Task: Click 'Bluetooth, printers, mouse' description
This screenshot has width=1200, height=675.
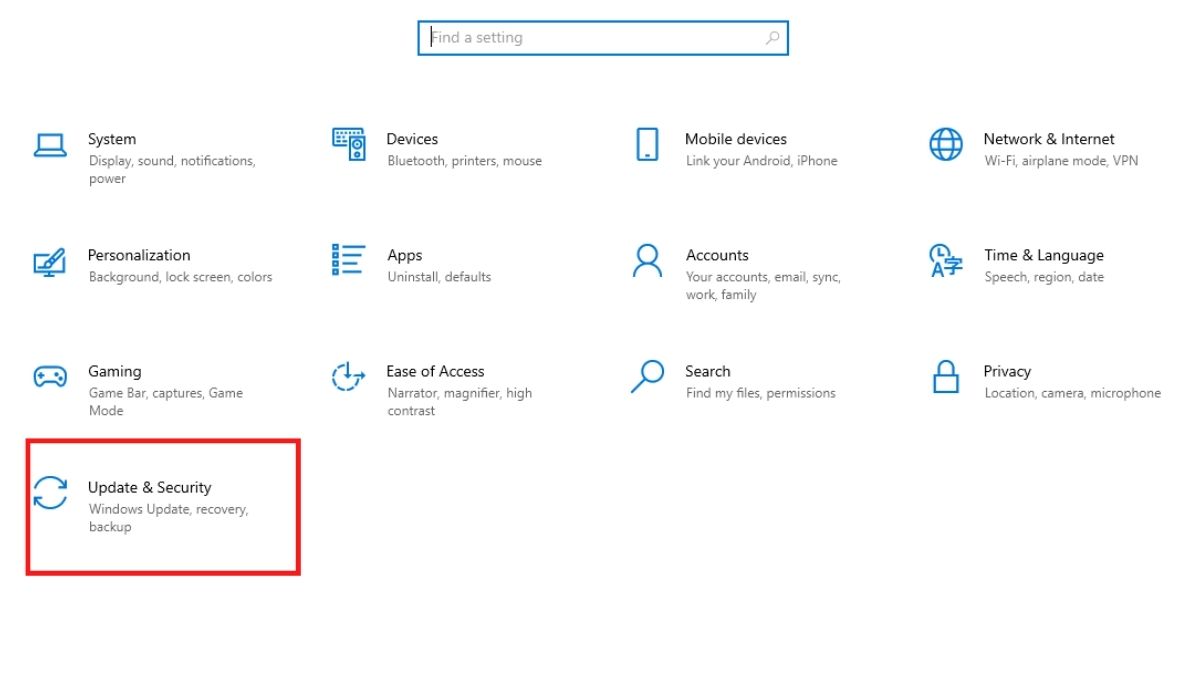Action: coord(465,161)
